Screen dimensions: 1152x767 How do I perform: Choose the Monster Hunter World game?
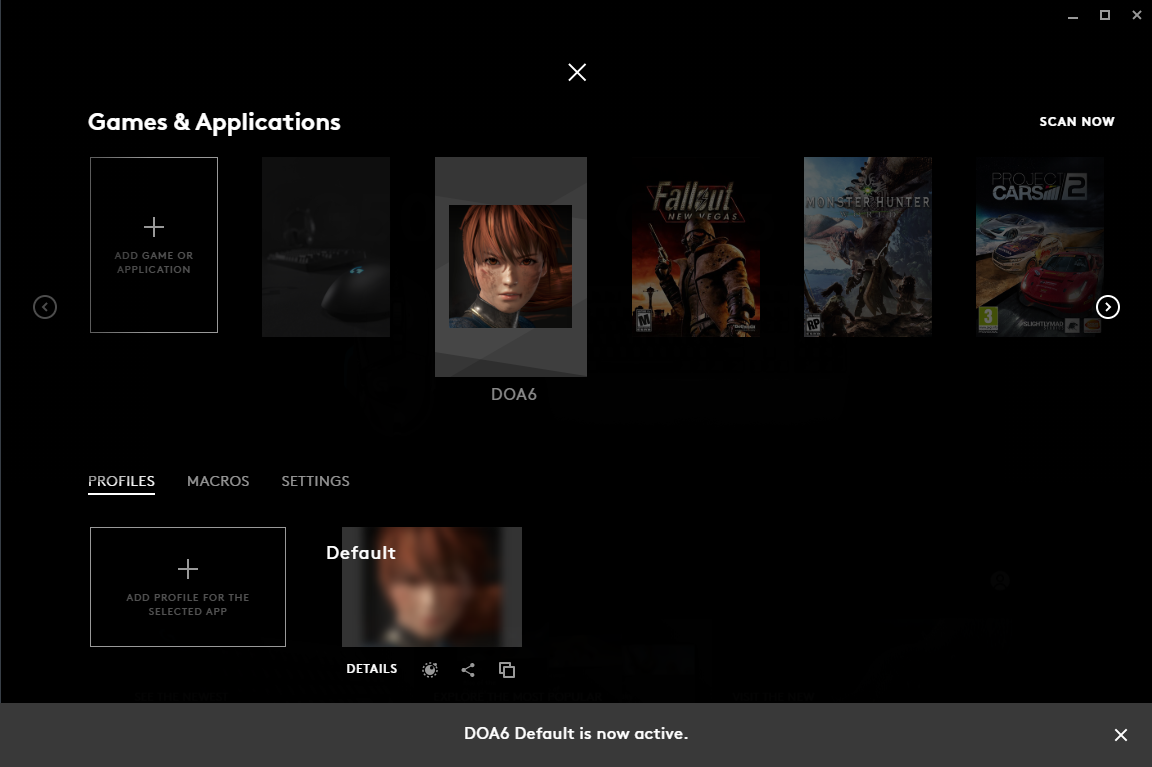(868, 247)
